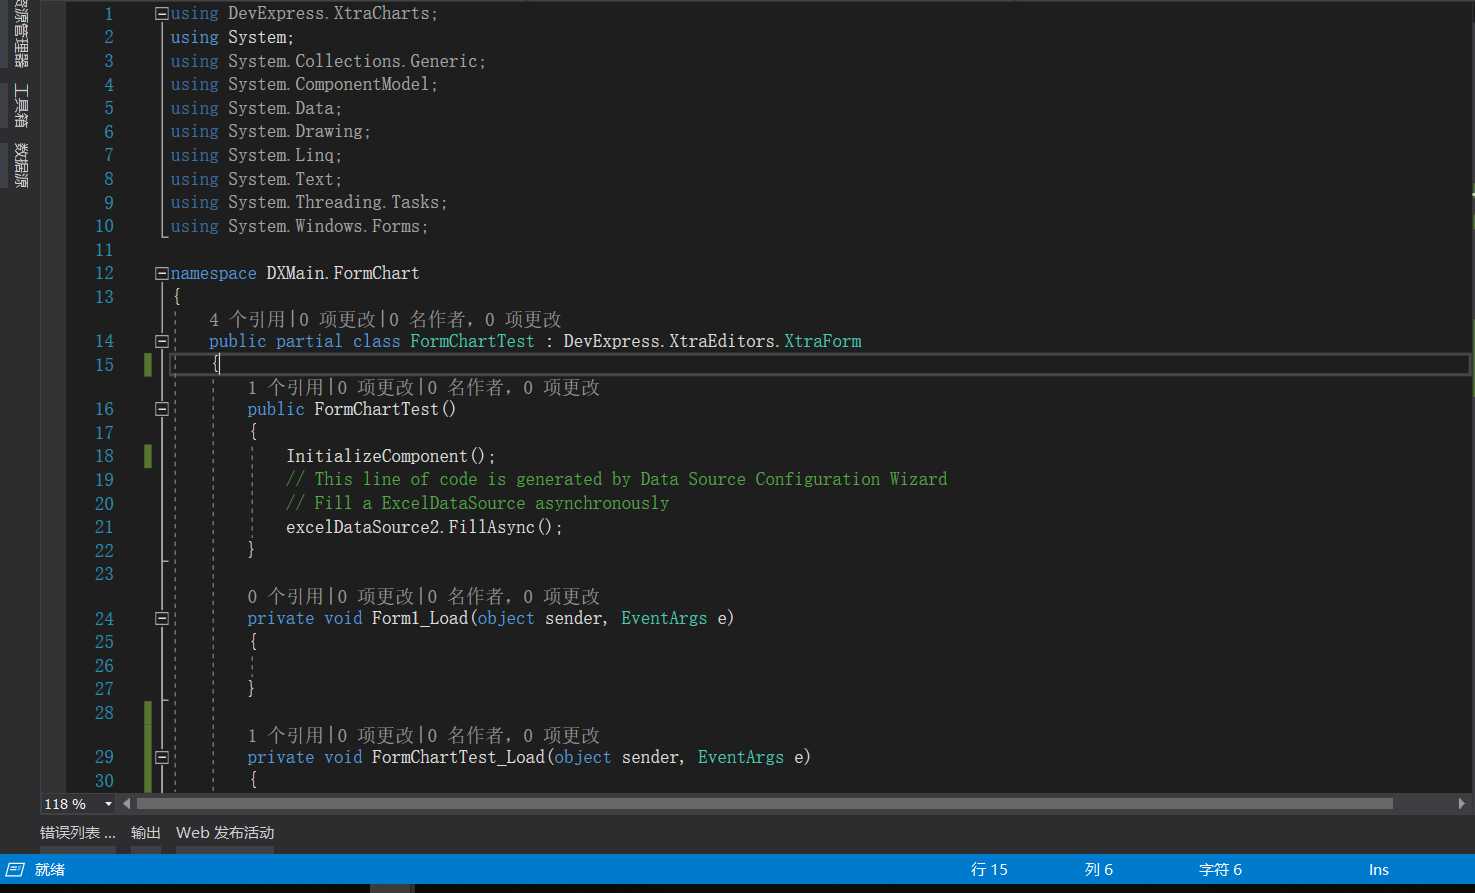Click the excelDataSource2.FillAsync() statement
1475x893 pixels.
coord(424,527)
